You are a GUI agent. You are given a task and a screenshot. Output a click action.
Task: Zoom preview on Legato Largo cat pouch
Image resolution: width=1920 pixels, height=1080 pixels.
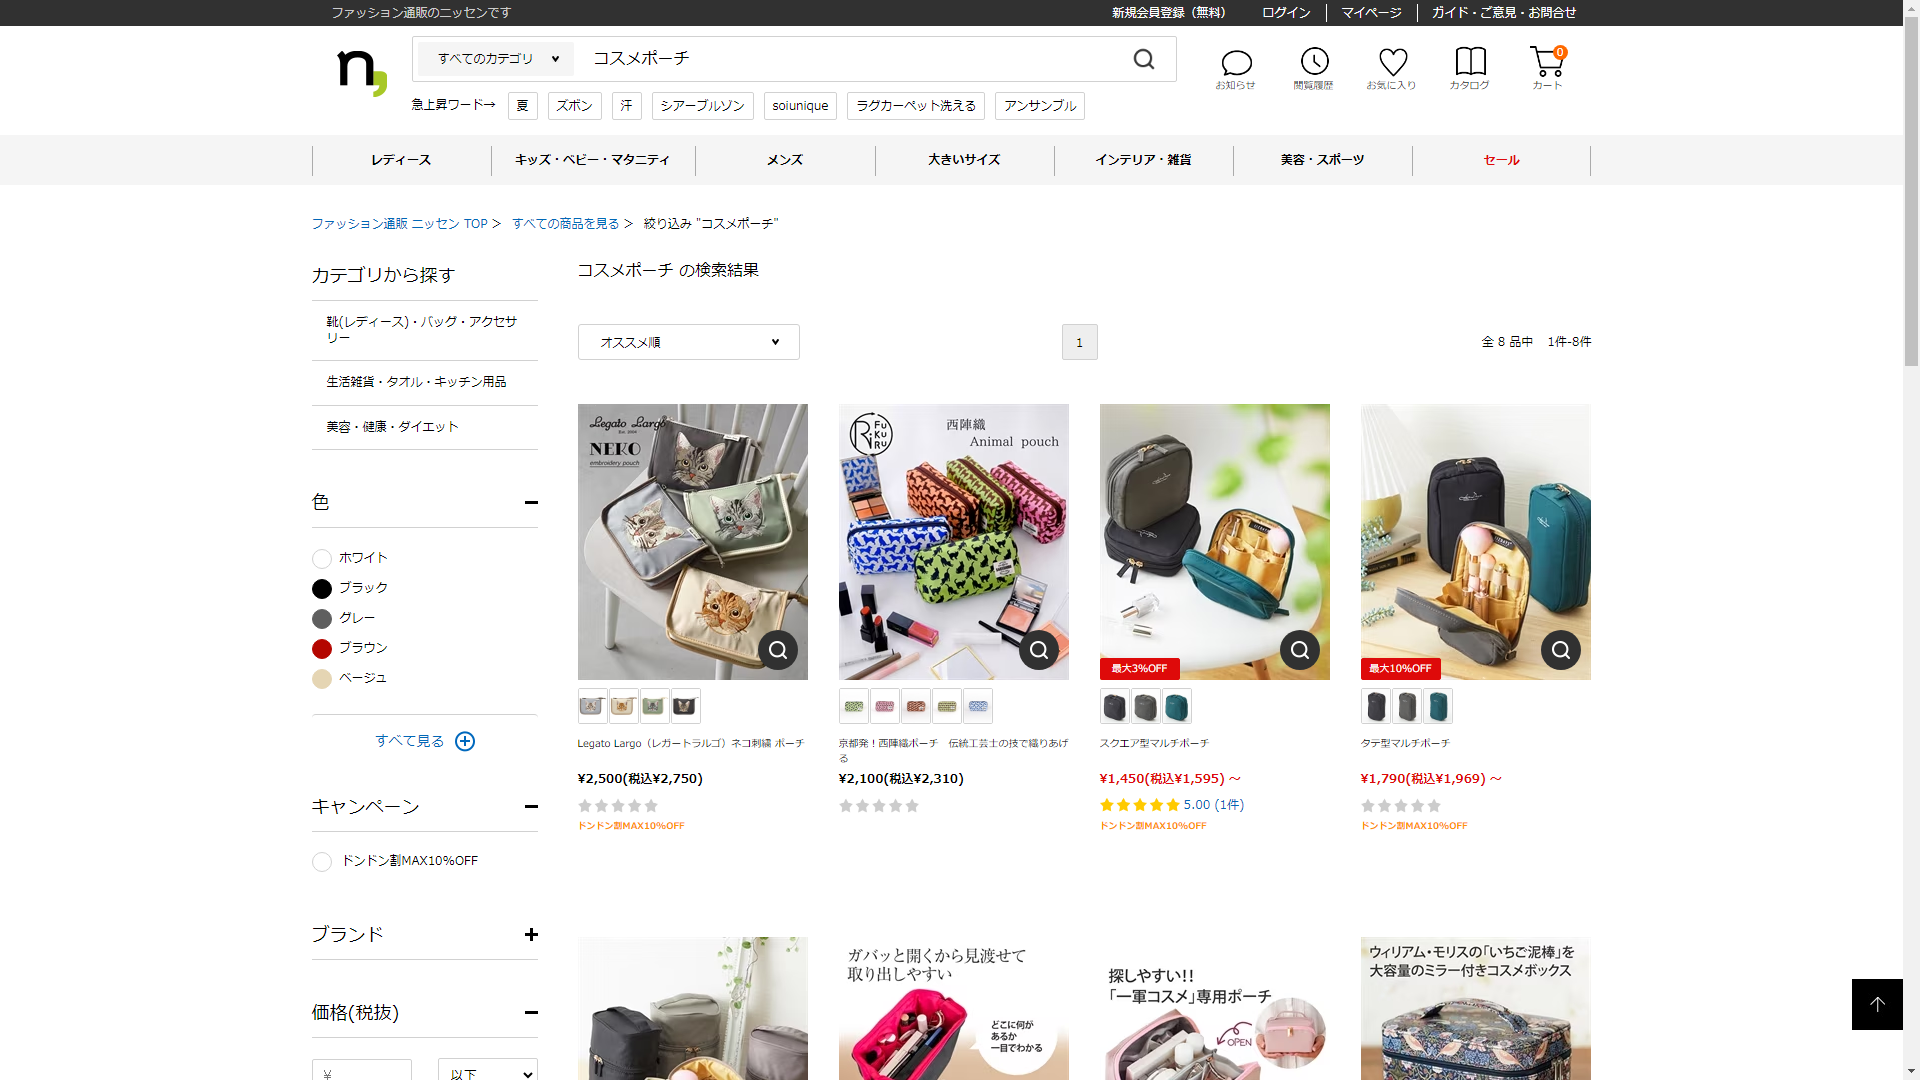778,650
